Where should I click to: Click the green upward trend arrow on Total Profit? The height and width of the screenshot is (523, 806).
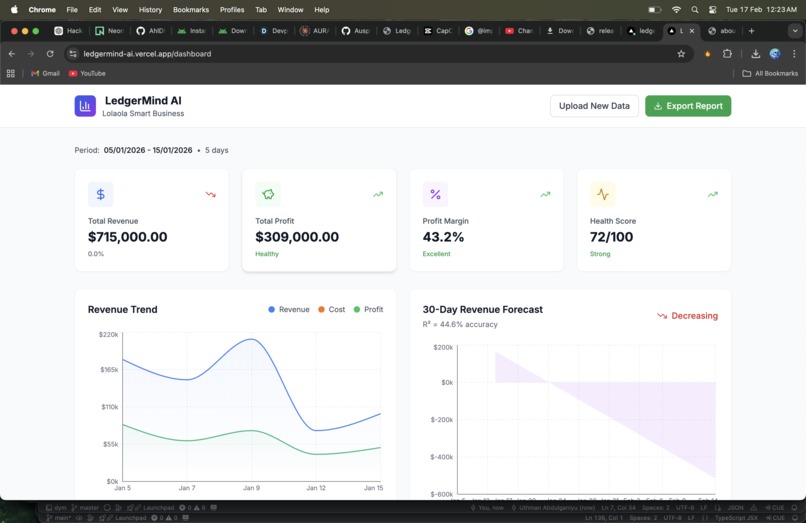pos(378,194)
